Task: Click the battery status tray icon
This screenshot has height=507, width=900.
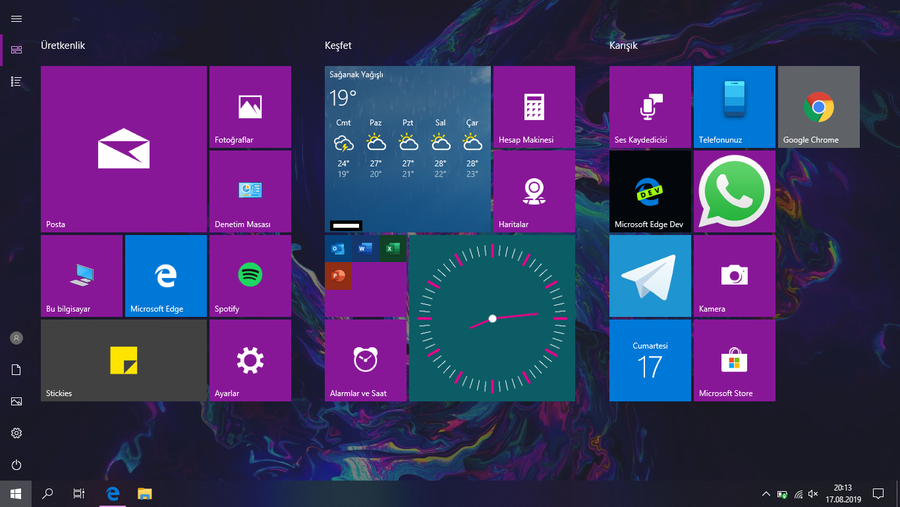Action: [782, 494]
